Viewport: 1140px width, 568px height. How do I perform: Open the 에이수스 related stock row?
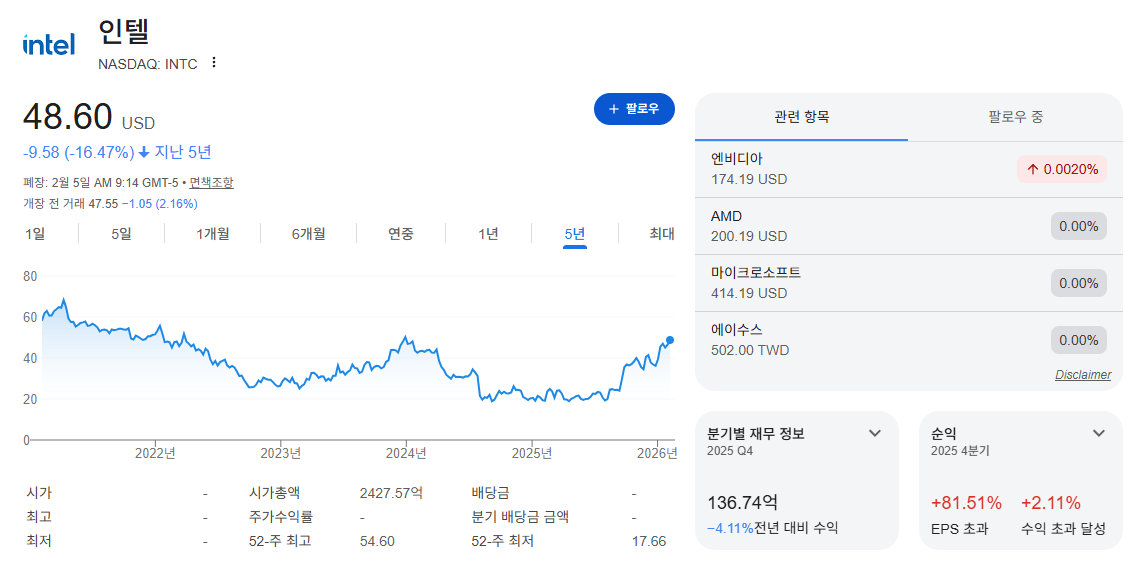909,340
